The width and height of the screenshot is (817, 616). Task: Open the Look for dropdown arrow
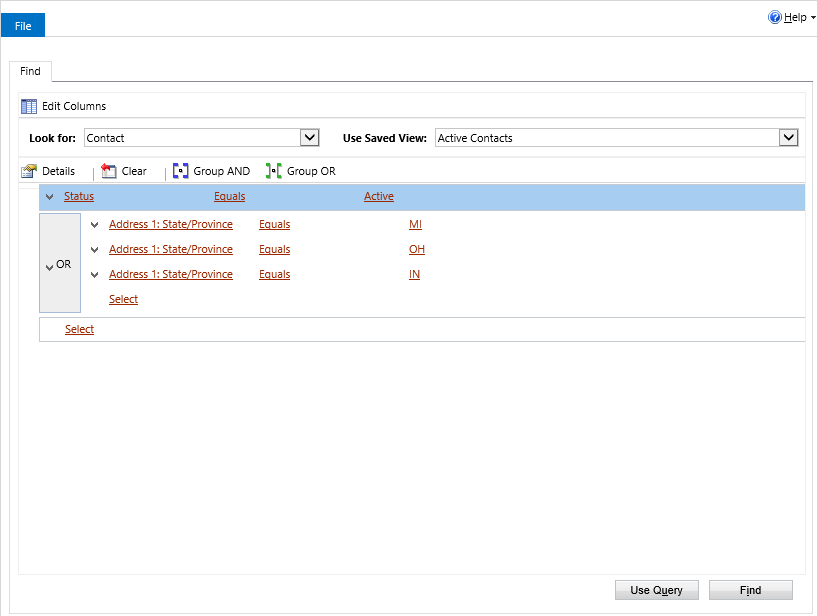310,138
